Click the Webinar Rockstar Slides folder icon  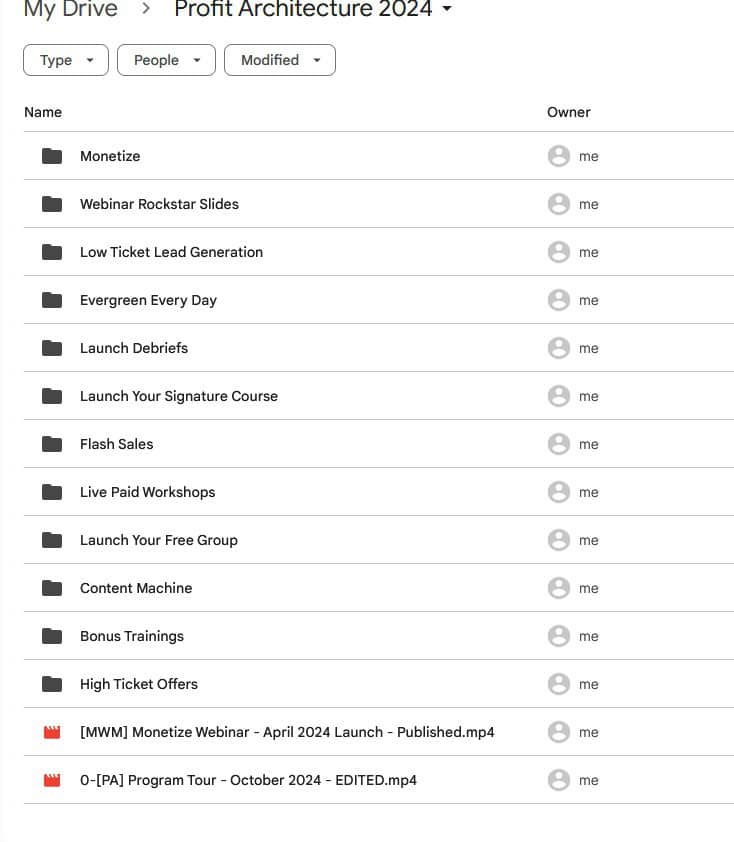point(52,204)
